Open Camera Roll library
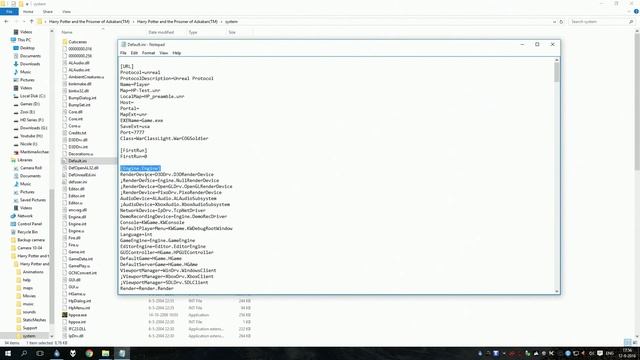Viewport: 640px width, 360px height. (31, 168)
